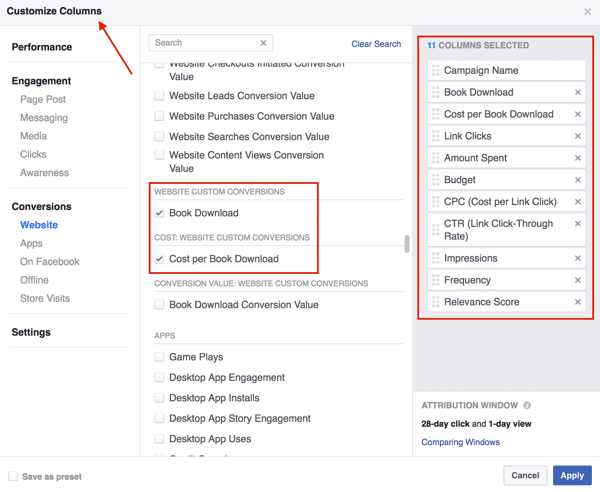Open Attribution Window info tooltip icon
The height and width of the screenshot is (492, 600).
pyautogui.click(x=527, y=405)
